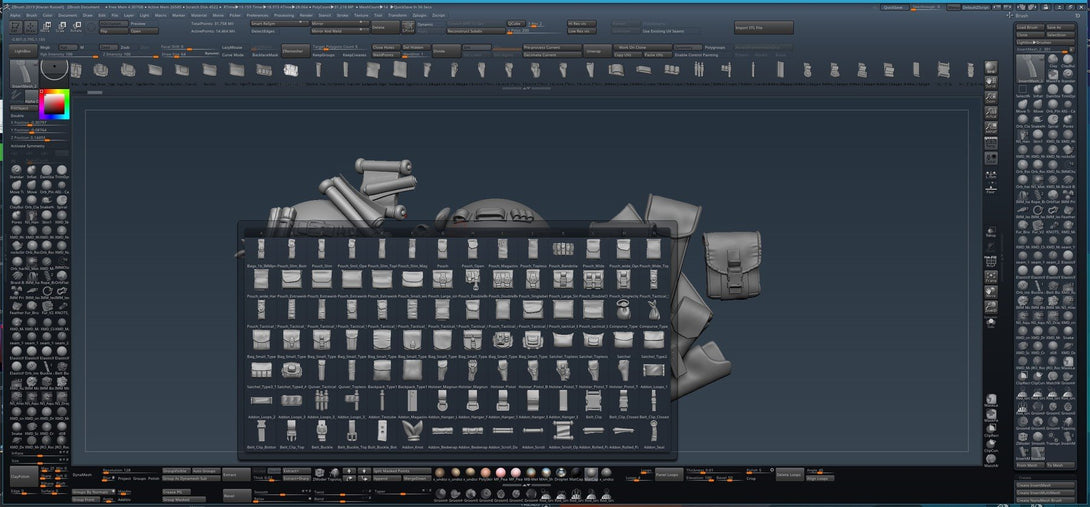Viewport: 1090px width, 507px height.
Task: Activate the Move transform icon
Action: click(x=47, y=26)
